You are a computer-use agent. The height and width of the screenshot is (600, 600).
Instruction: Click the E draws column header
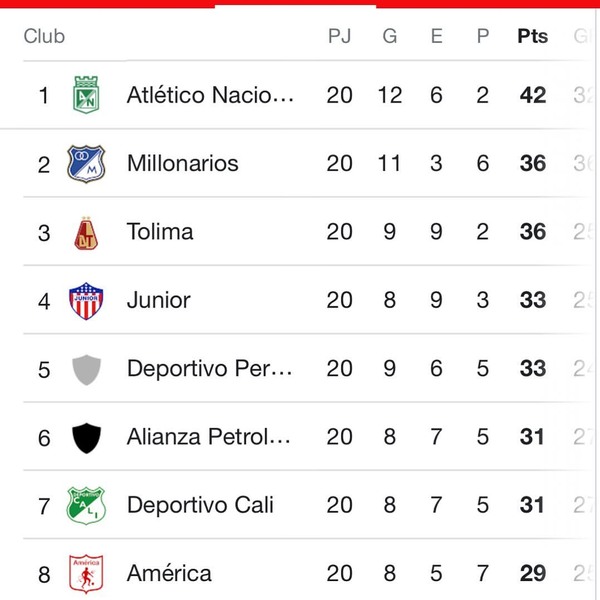pos(437,37)
